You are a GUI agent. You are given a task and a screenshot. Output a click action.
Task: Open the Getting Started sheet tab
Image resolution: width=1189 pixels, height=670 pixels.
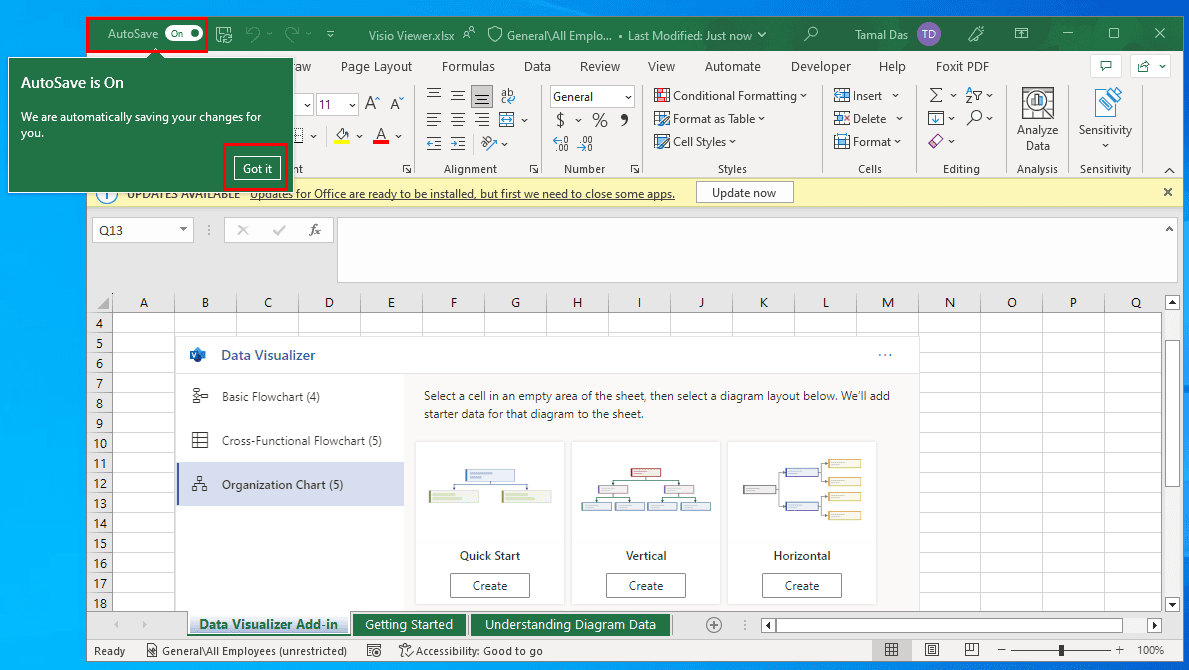tap(409, 624)
